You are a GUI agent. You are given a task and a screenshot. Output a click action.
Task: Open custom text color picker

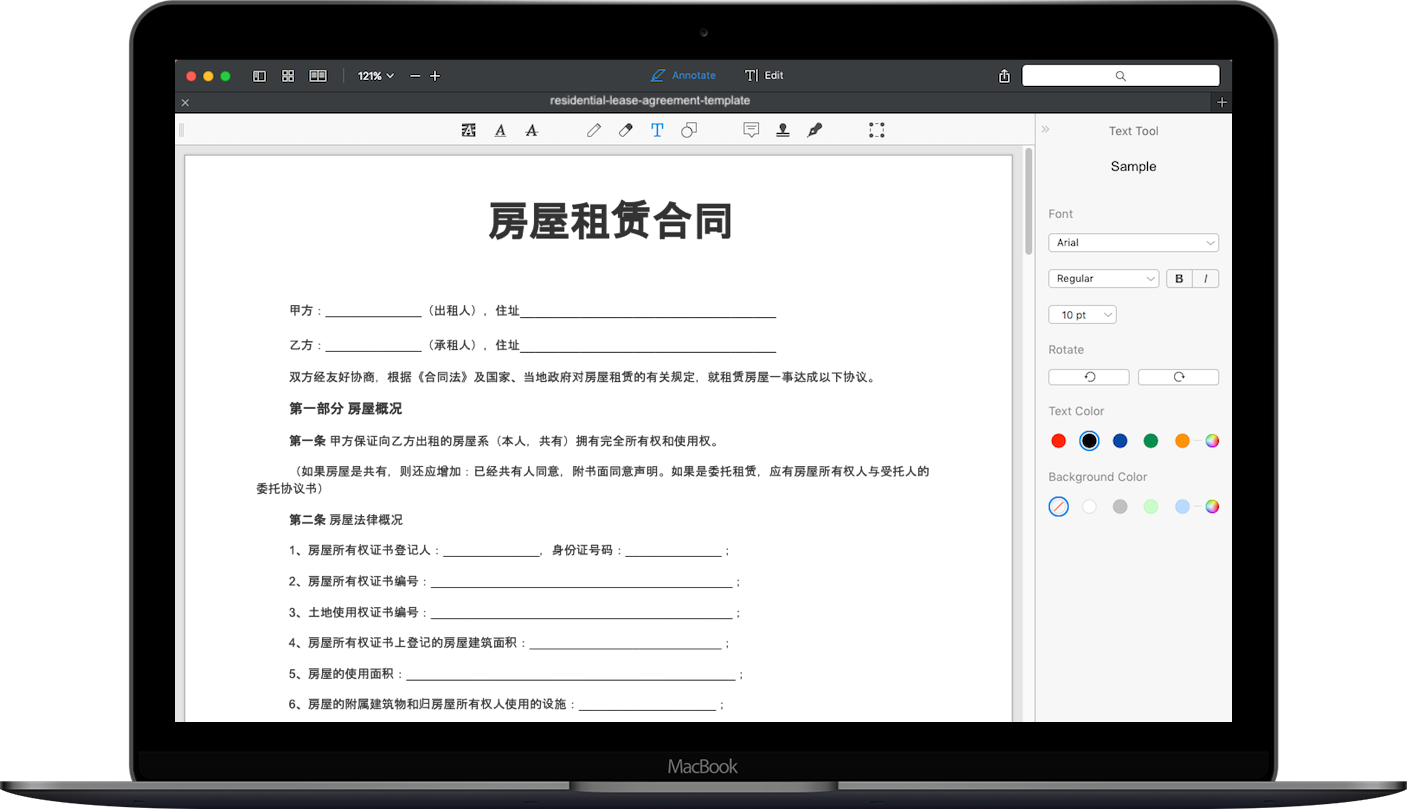1212,441
